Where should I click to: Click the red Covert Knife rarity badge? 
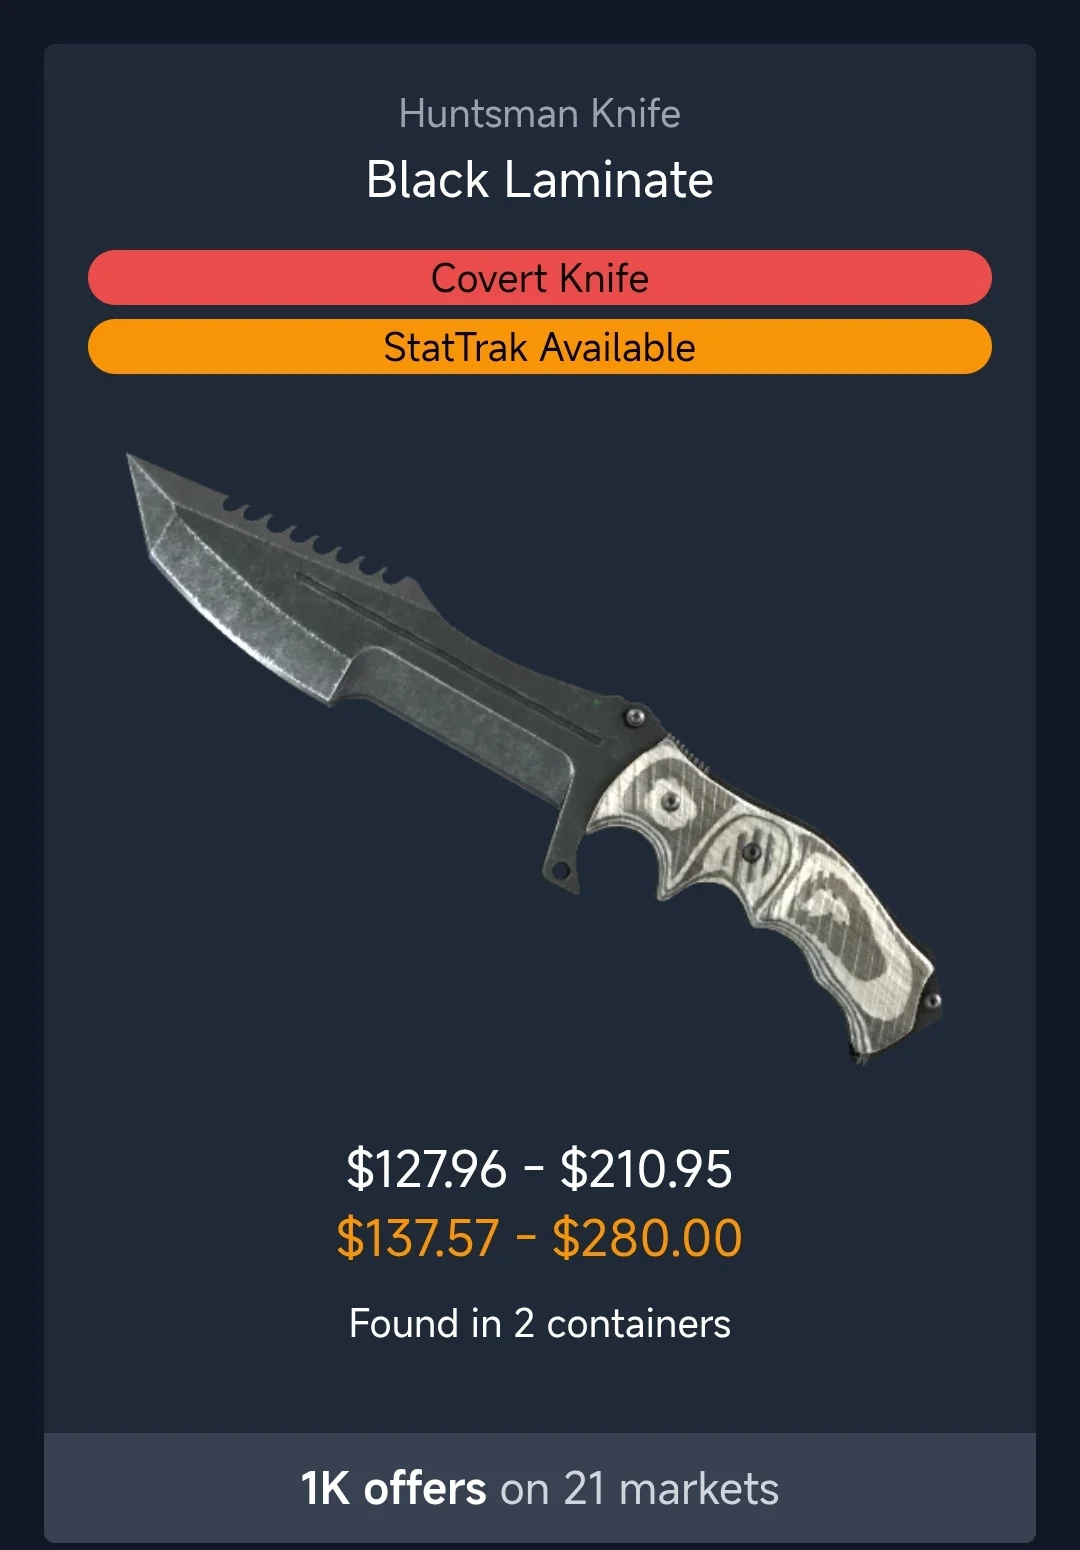pyautogui.click(x=540, y=278)
